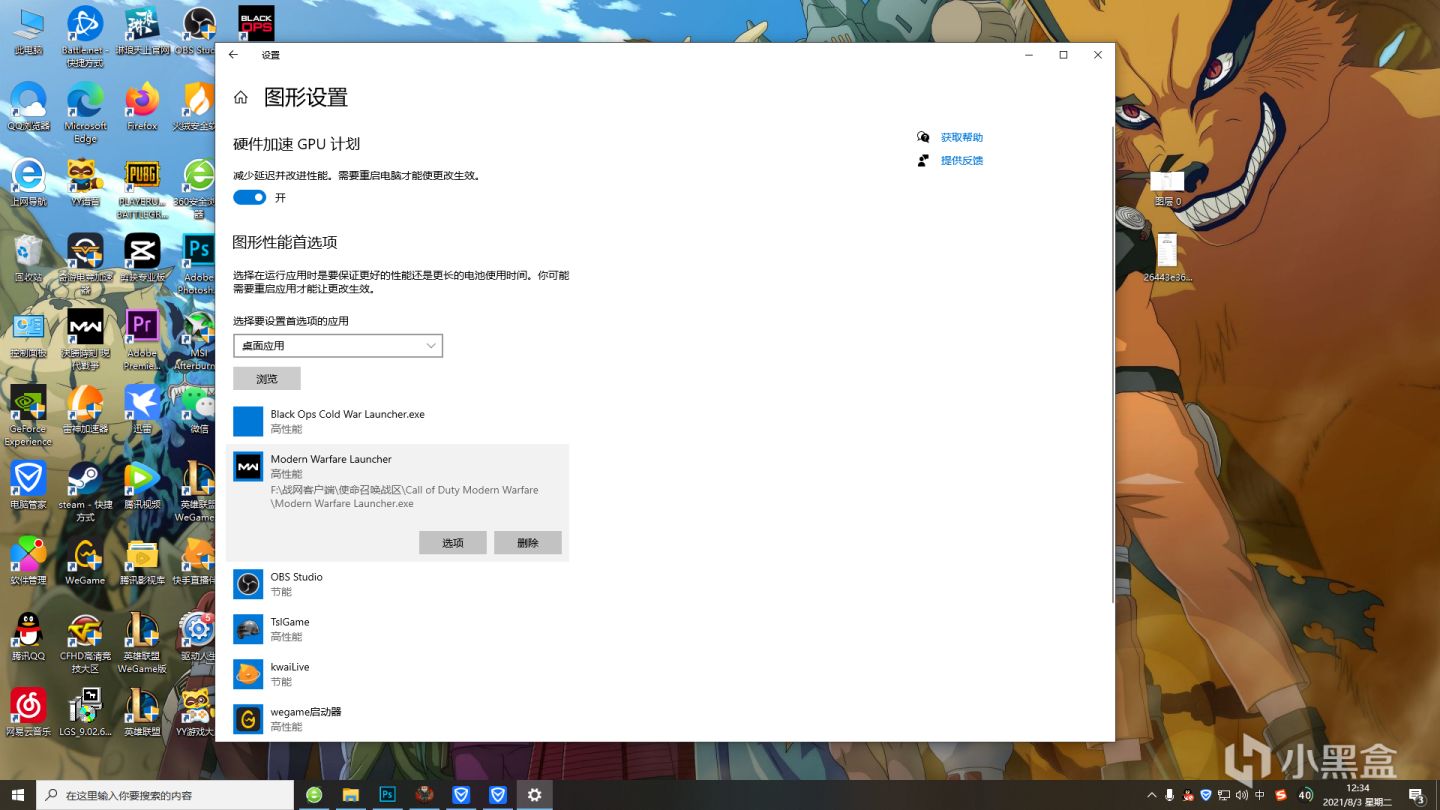The height and width of the screenshot is (810, 1440).
Task: Select the Adobe Premiere desktop icon
Action: click(x=142, y=341)
